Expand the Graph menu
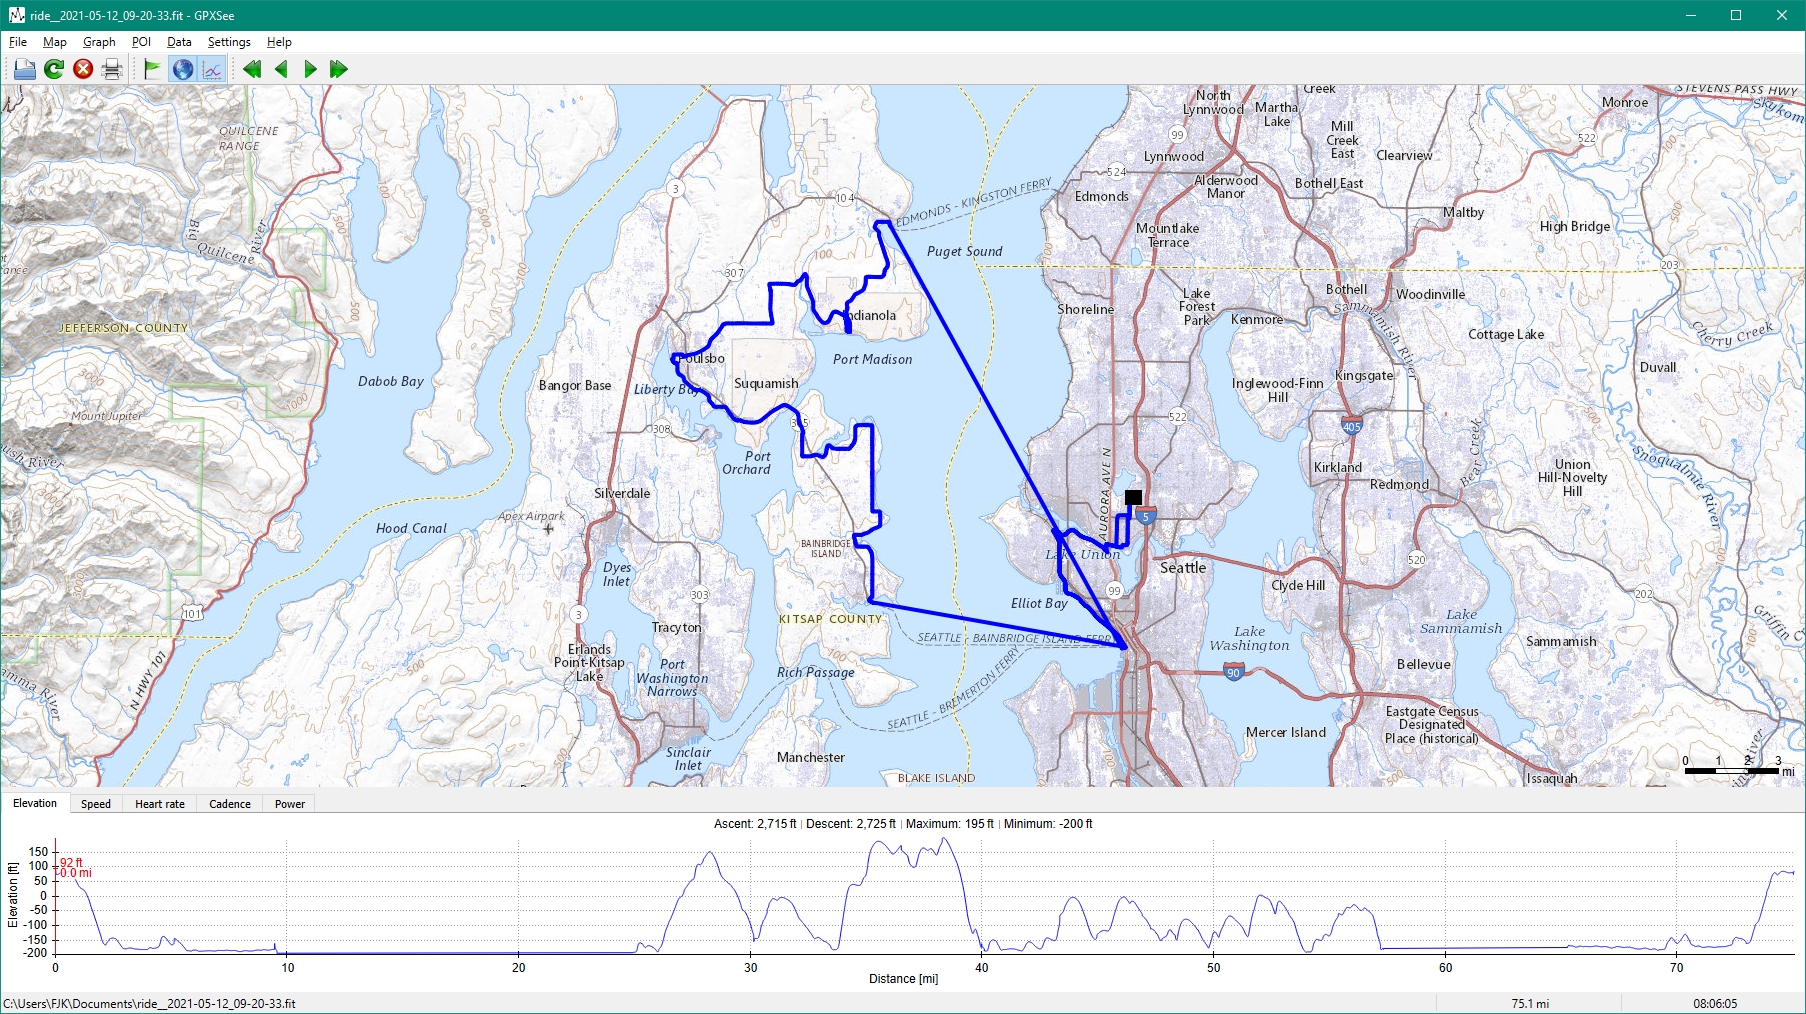The width and height of the screenshot is (1806, 1014). click(99, 42)
